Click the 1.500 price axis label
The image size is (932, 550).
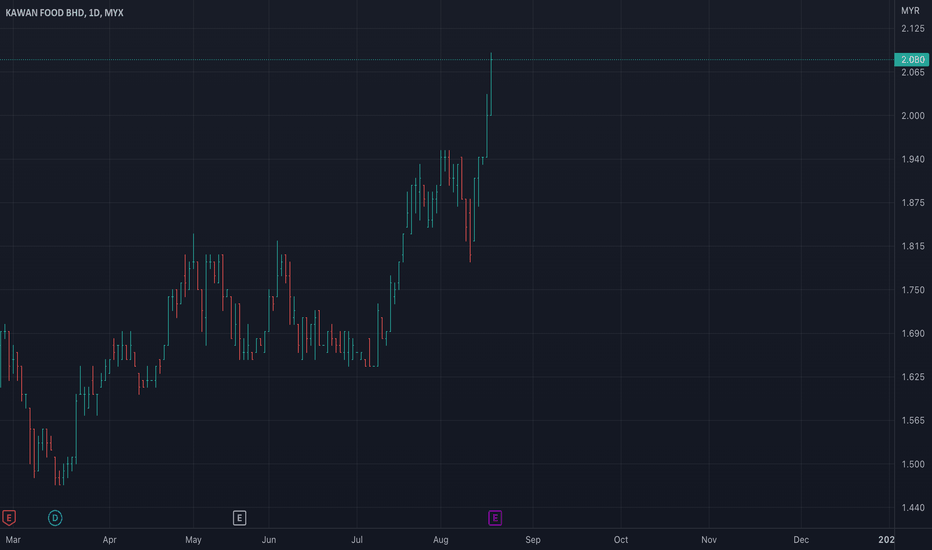pyautogui.click(x=912, y=464)
